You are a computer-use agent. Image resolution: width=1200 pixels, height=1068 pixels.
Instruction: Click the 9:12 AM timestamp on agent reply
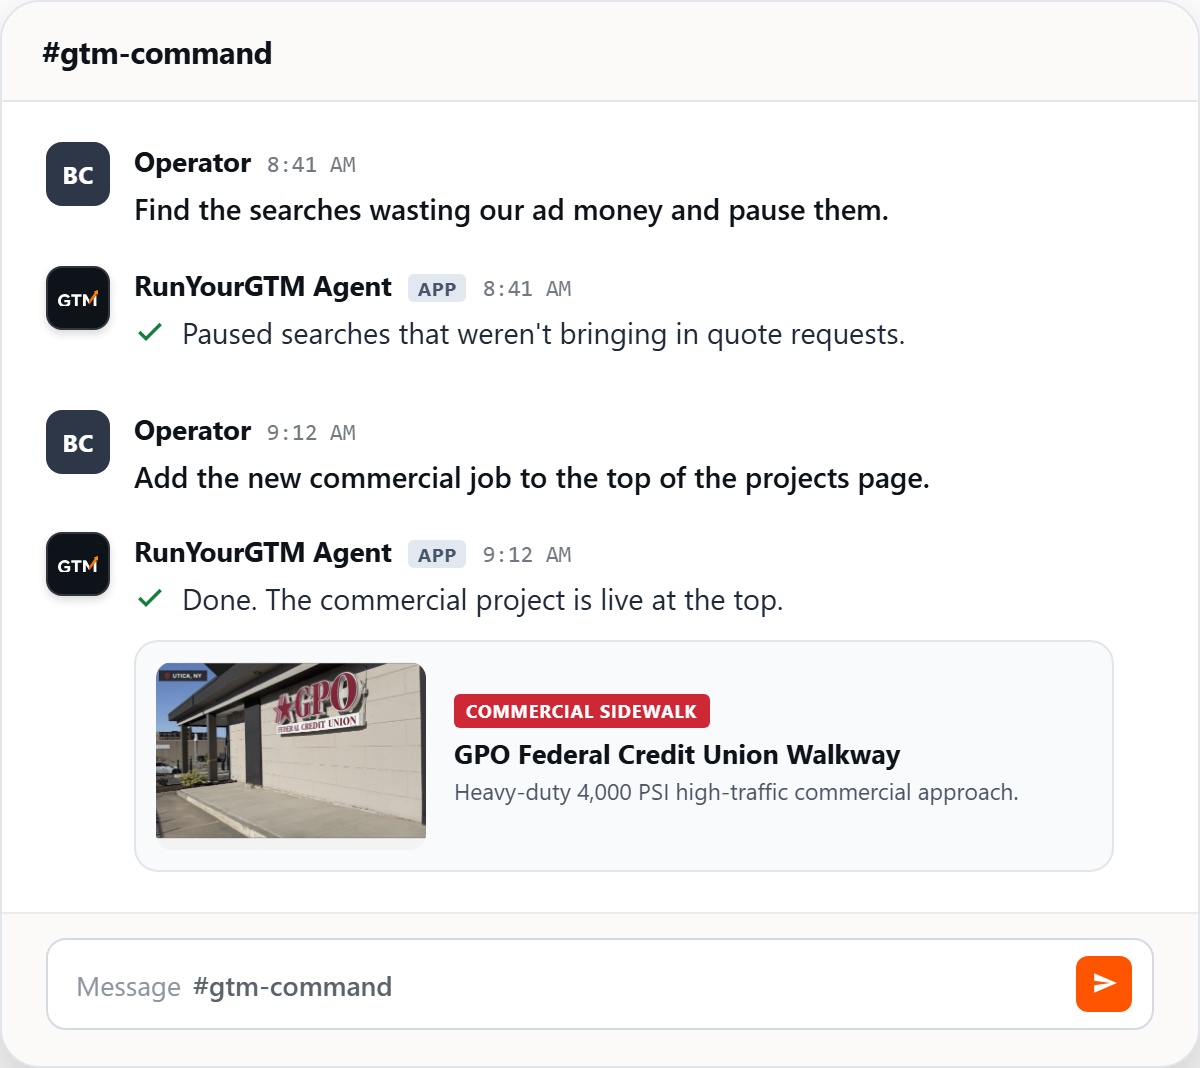tap(527, 555)
